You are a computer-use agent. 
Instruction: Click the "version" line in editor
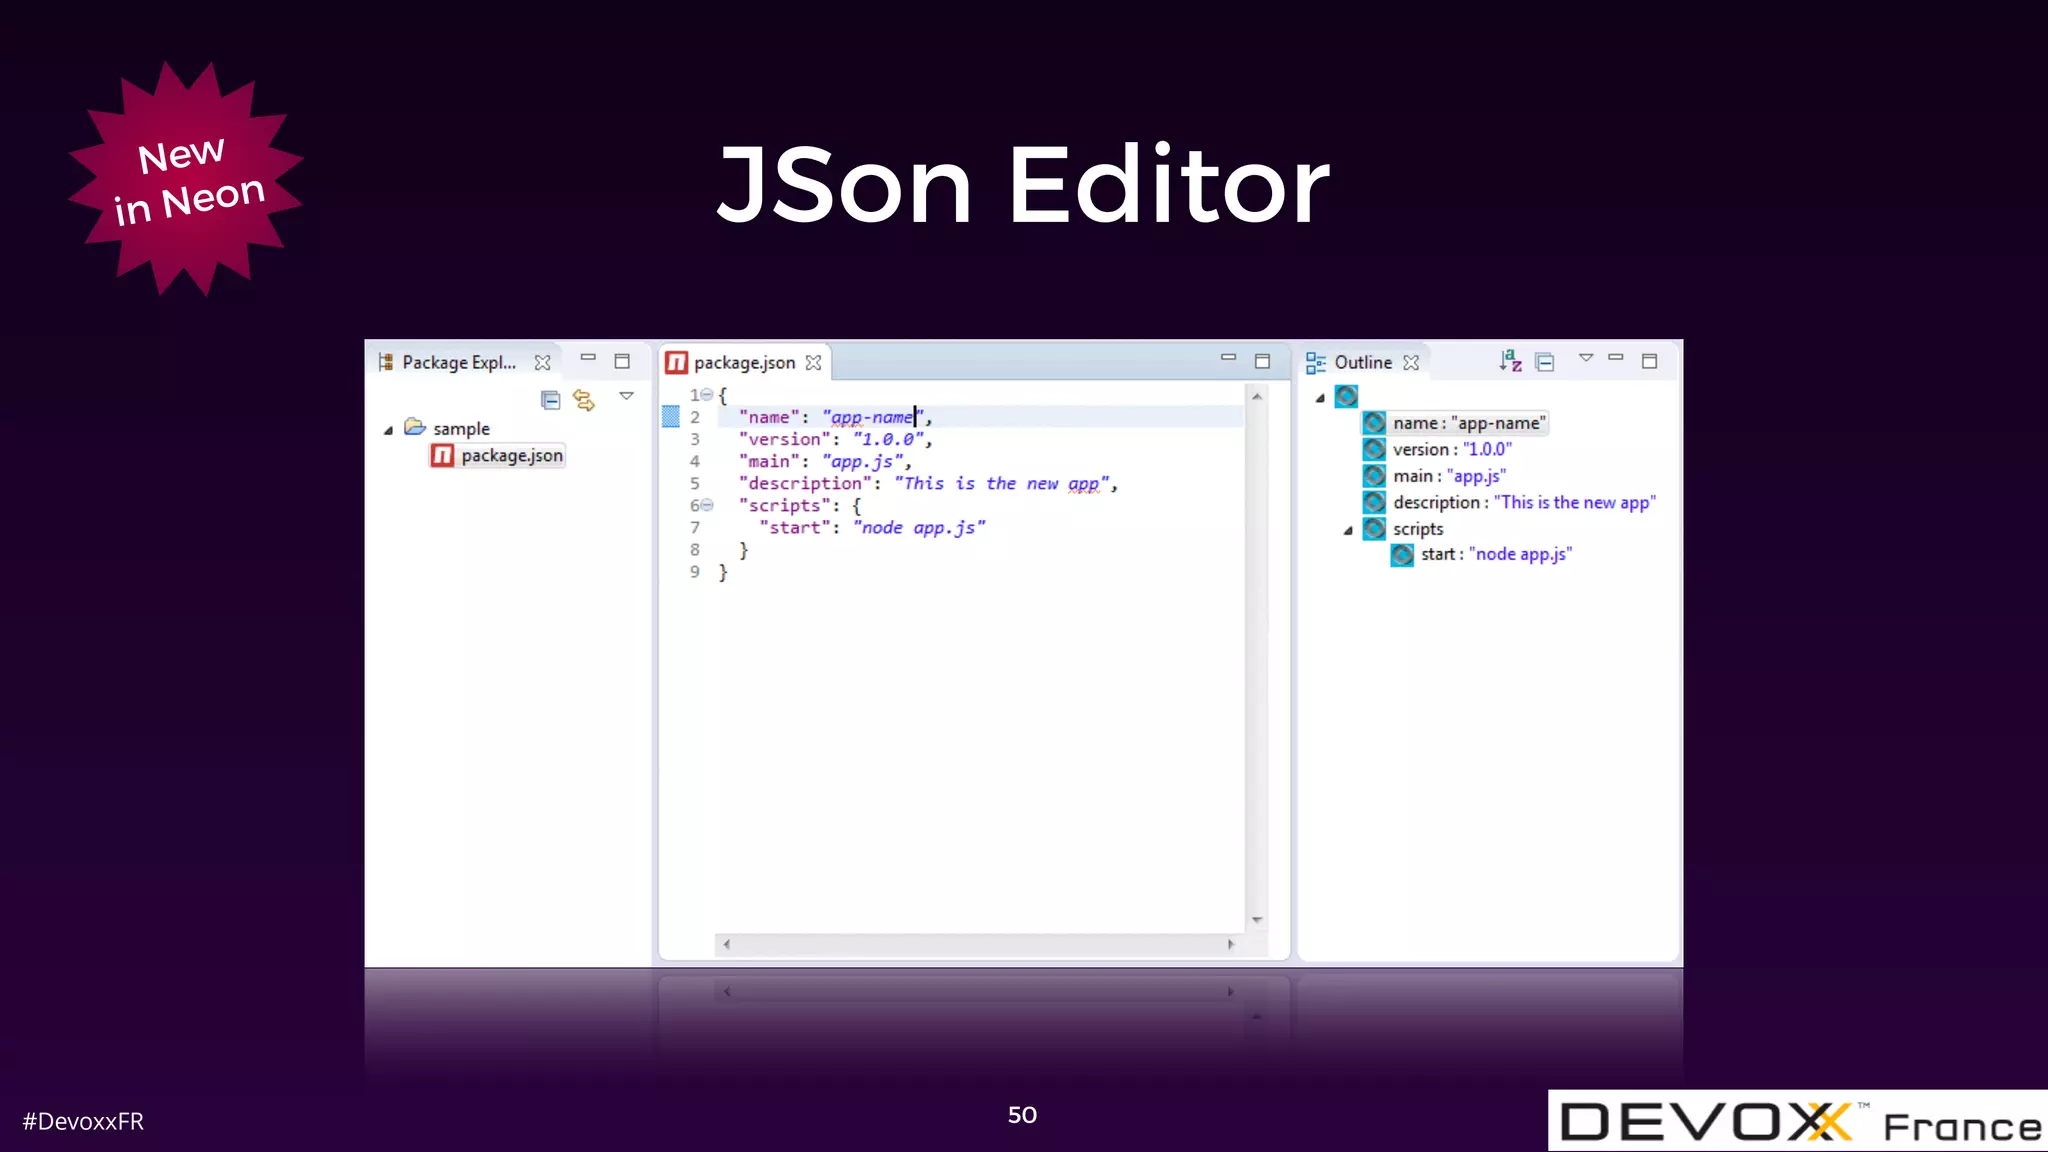click(x=835, y=439)
